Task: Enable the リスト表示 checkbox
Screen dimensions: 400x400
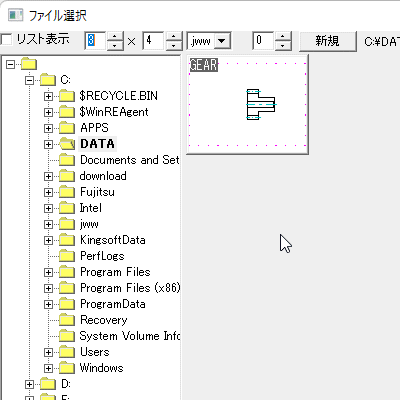Action: pyautogui.click(x=6, y=40)
